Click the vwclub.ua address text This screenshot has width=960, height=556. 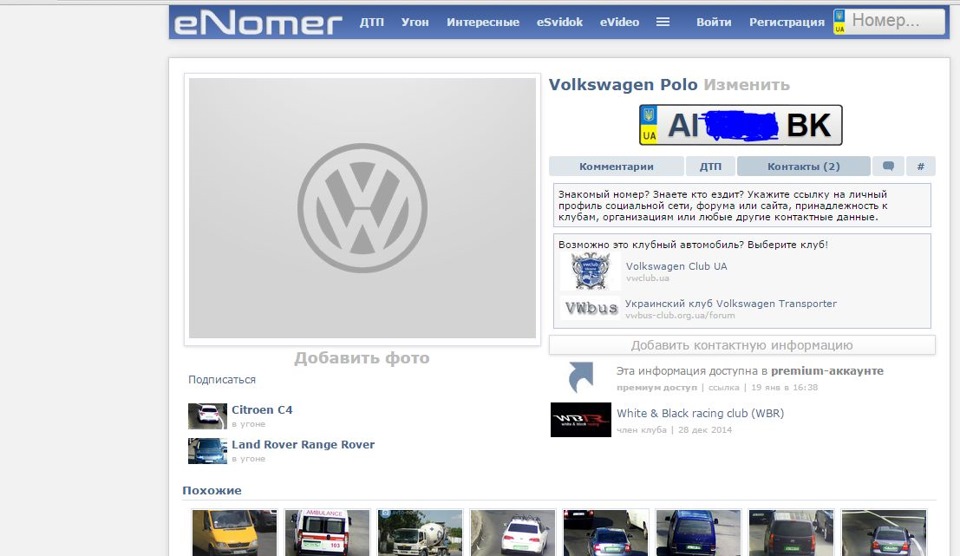pyautogui.click(x=647, y=278)
